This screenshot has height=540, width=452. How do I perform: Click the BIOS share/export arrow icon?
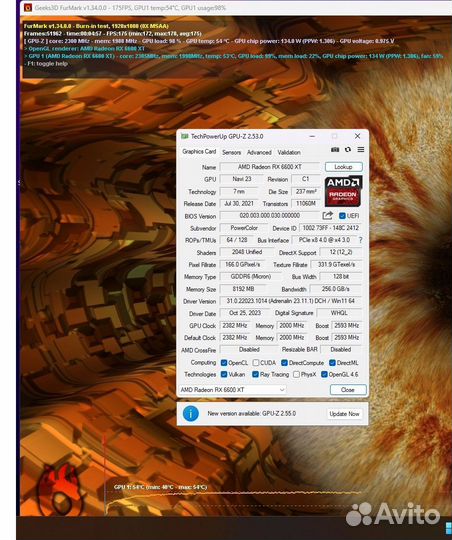coord(328,216)
